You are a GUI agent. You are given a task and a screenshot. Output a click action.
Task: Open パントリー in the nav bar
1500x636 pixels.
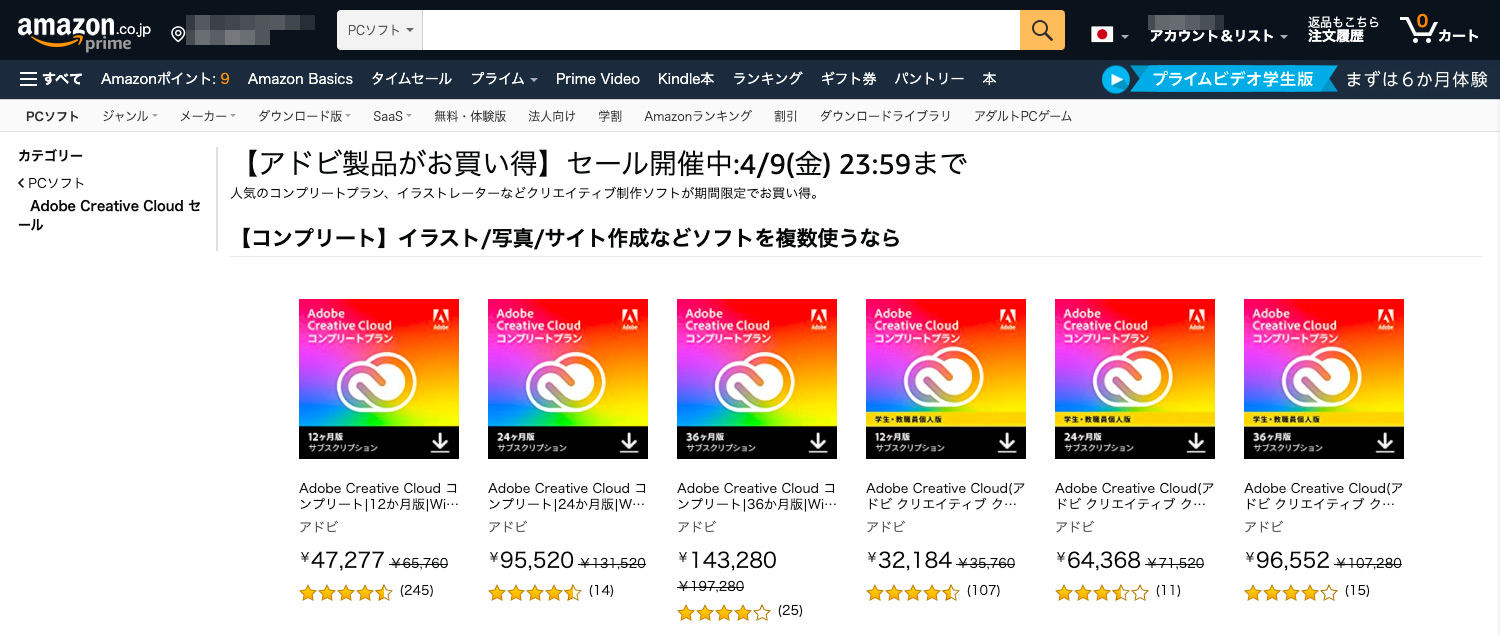[929, 79]
